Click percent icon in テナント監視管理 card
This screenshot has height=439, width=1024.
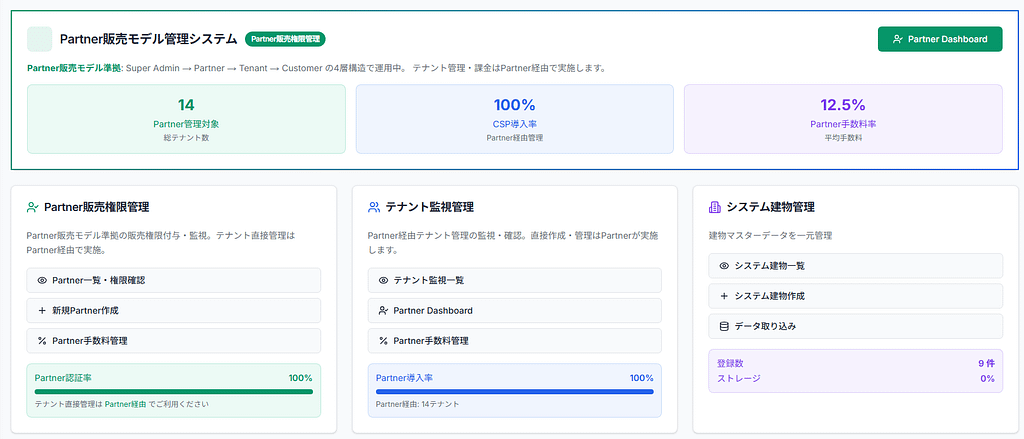point(383,341)
